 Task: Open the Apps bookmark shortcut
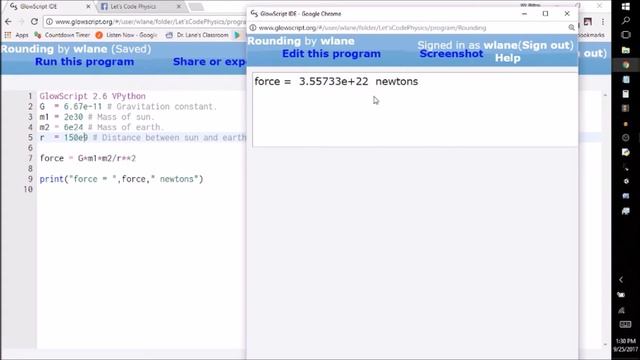coord(17,35)
